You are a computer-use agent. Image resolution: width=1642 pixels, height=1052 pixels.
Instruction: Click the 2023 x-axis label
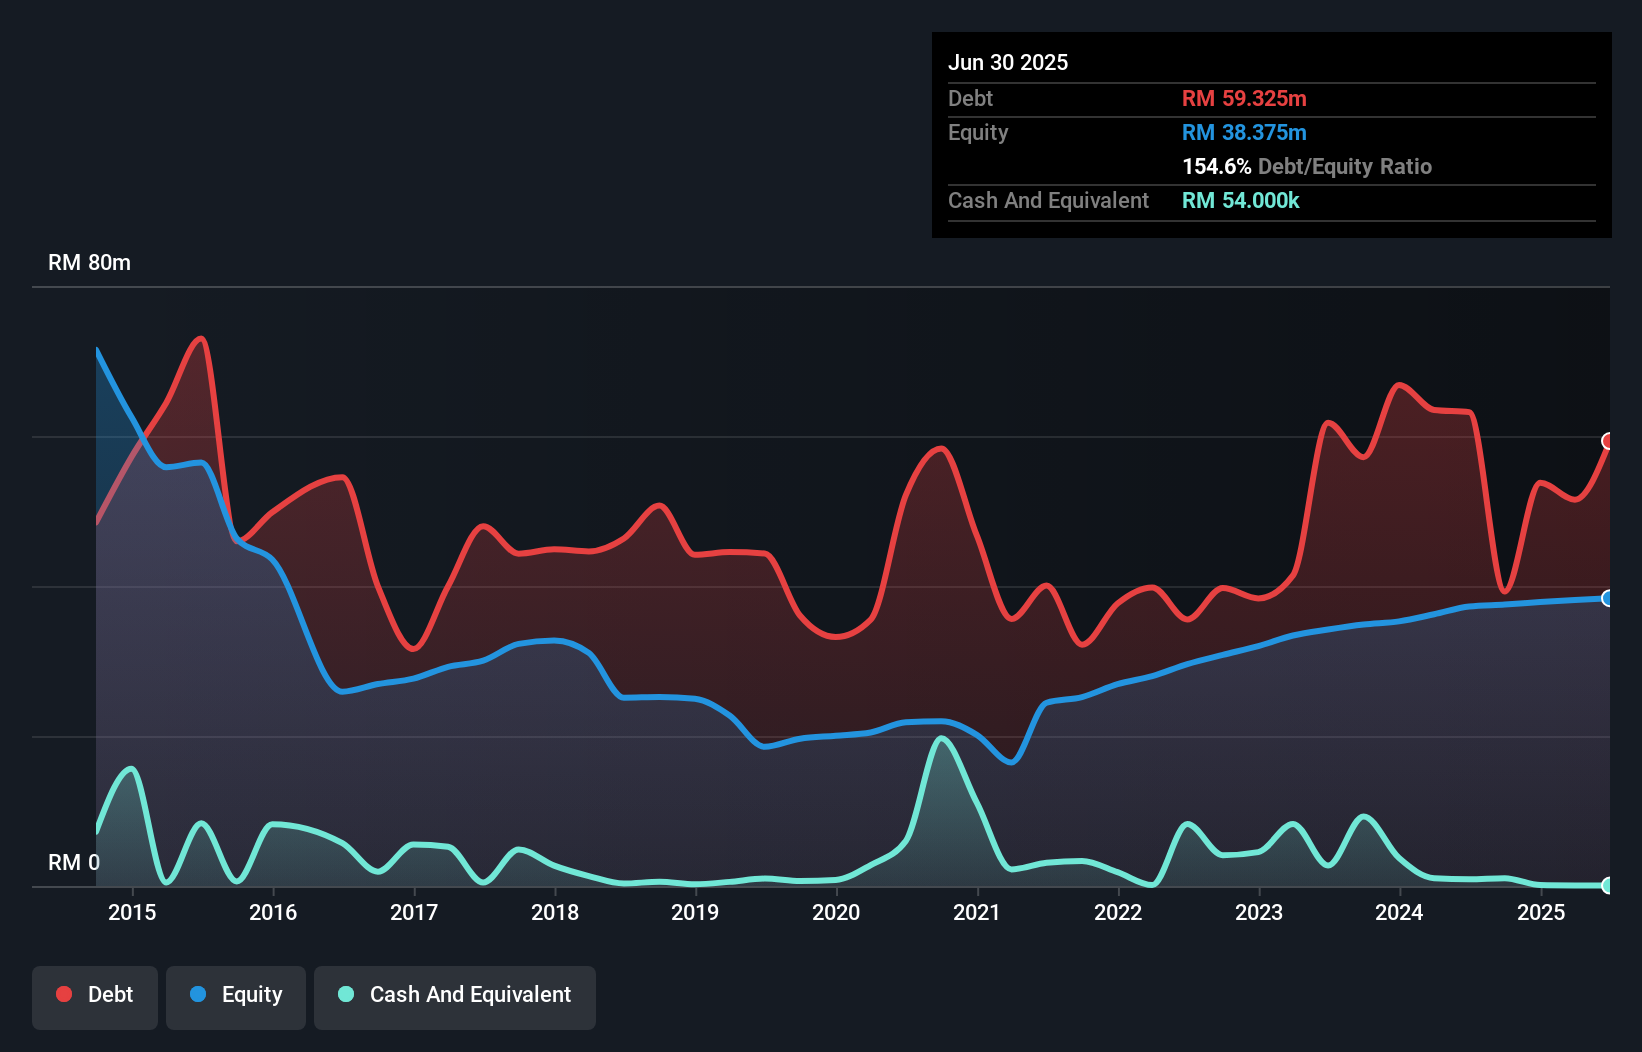[1259, 912]
